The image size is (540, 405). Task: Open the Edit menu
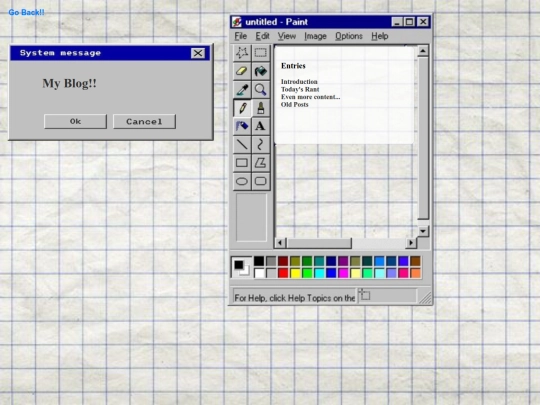[262, 36]
